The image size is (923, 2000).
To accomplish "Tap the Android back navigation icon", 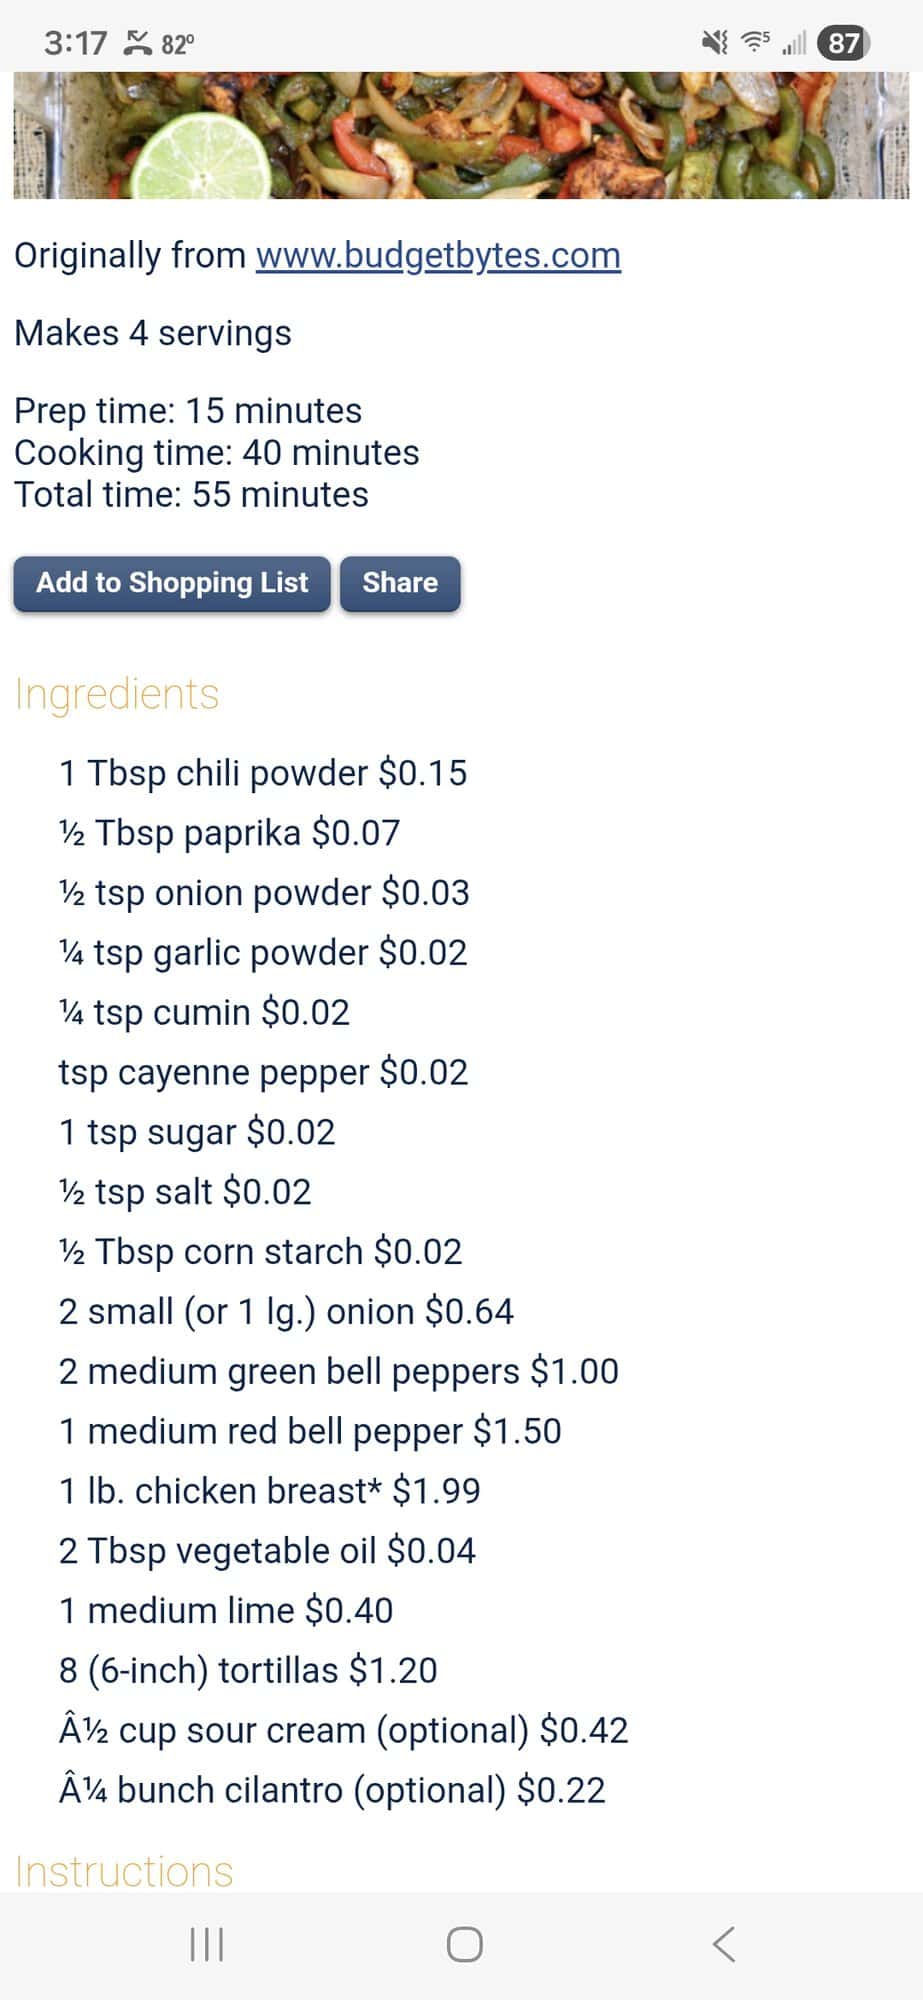I will [x=724, y=1944].
